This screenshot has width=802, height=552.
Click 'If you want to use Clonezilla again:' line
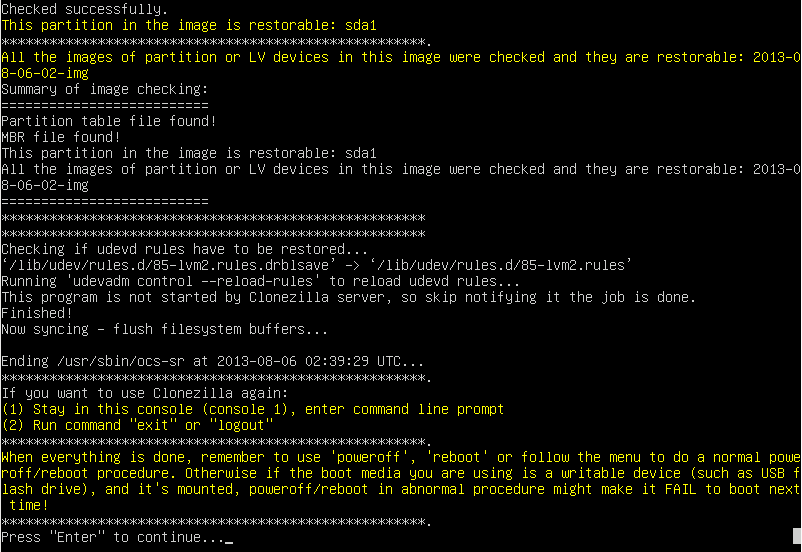[x=145, y=393]
